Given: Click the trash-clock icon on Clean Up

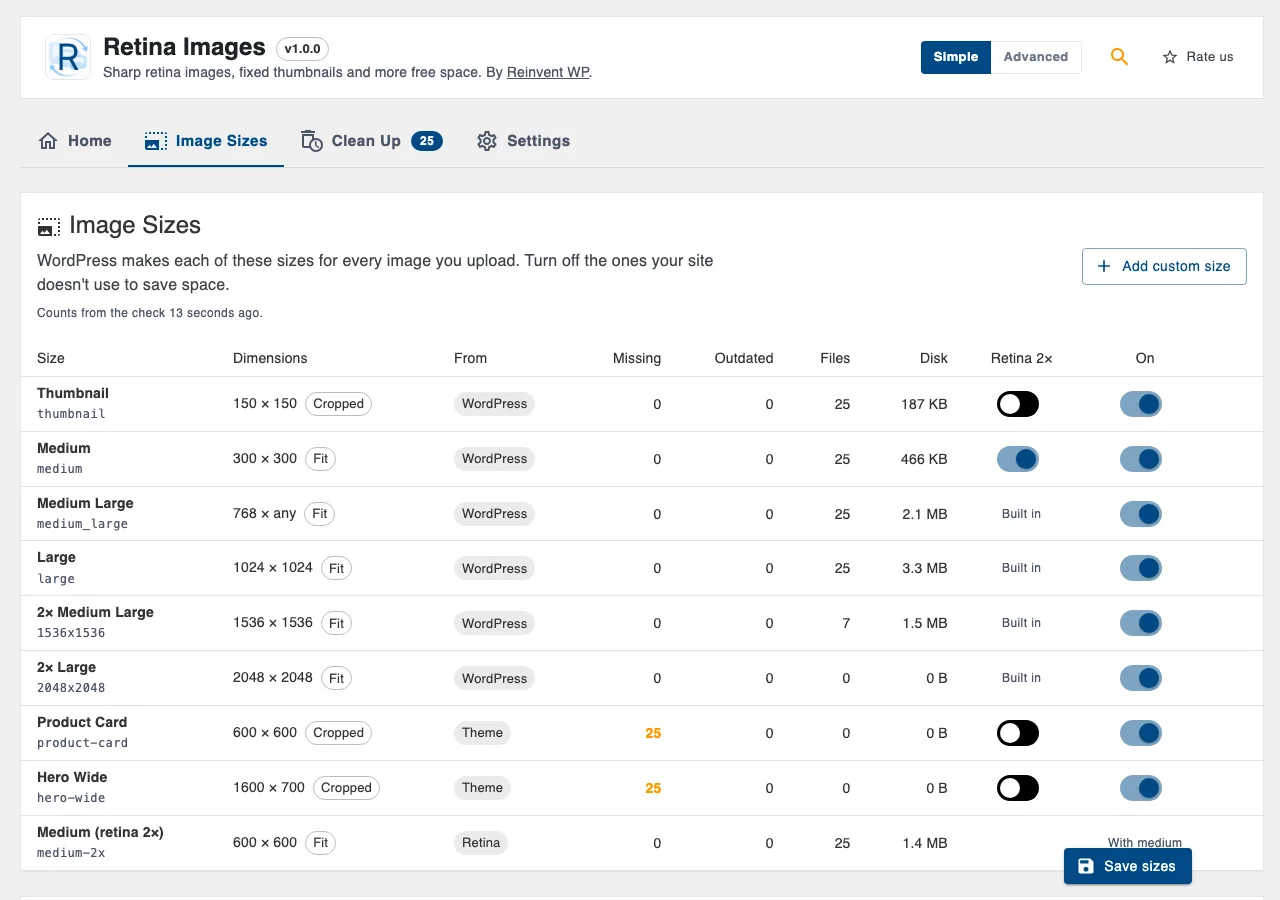Looking at the screenshot, I should (x=312, y=141).
